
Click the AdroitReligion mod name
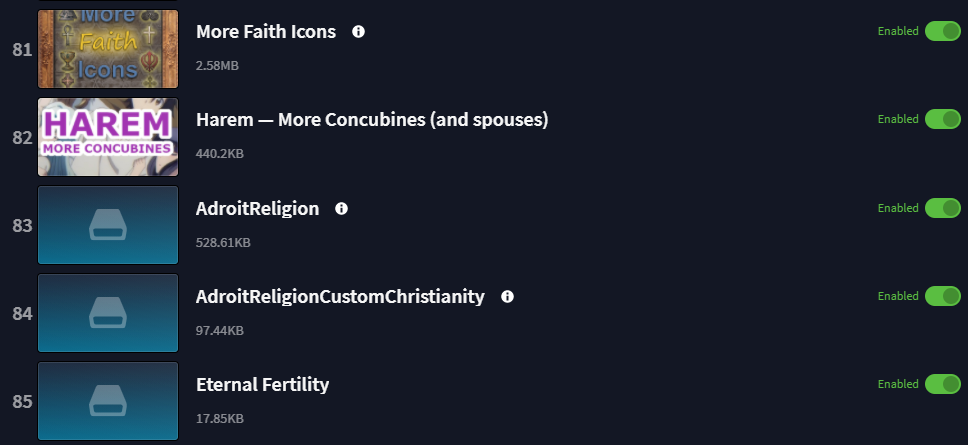tap(257, 209)
